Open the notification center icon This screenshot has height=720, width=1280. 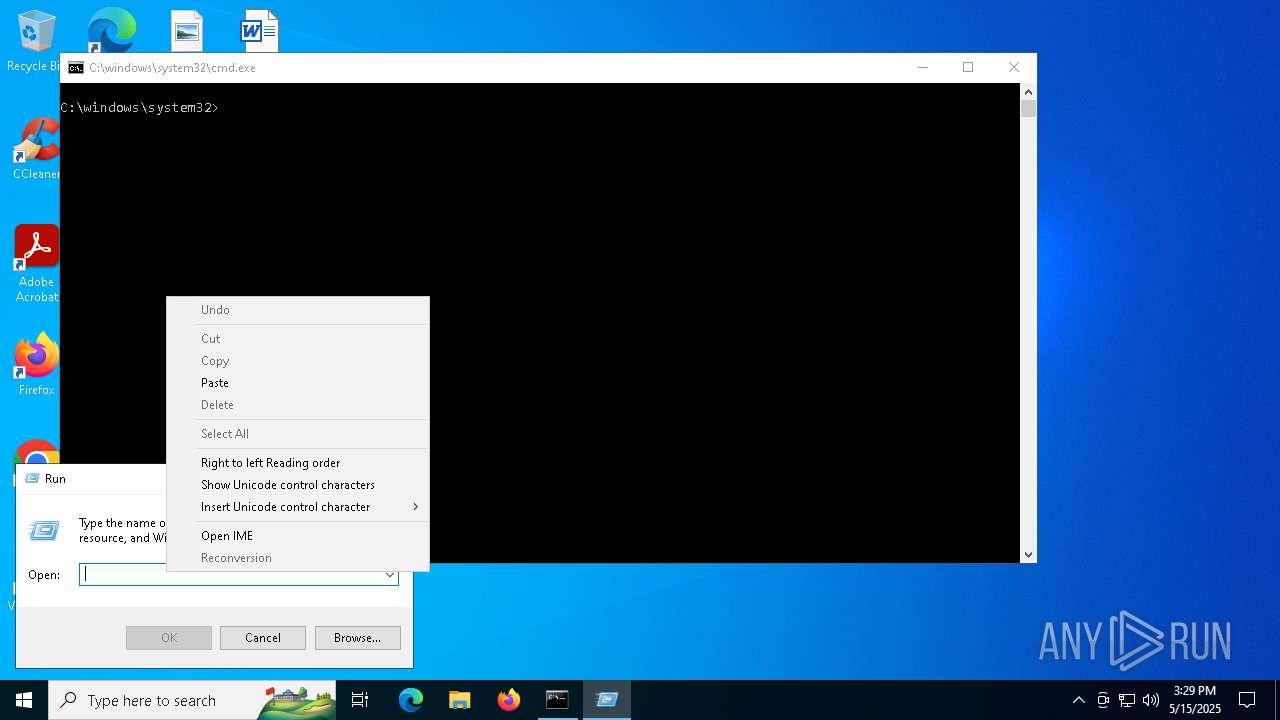[1247, 700]
